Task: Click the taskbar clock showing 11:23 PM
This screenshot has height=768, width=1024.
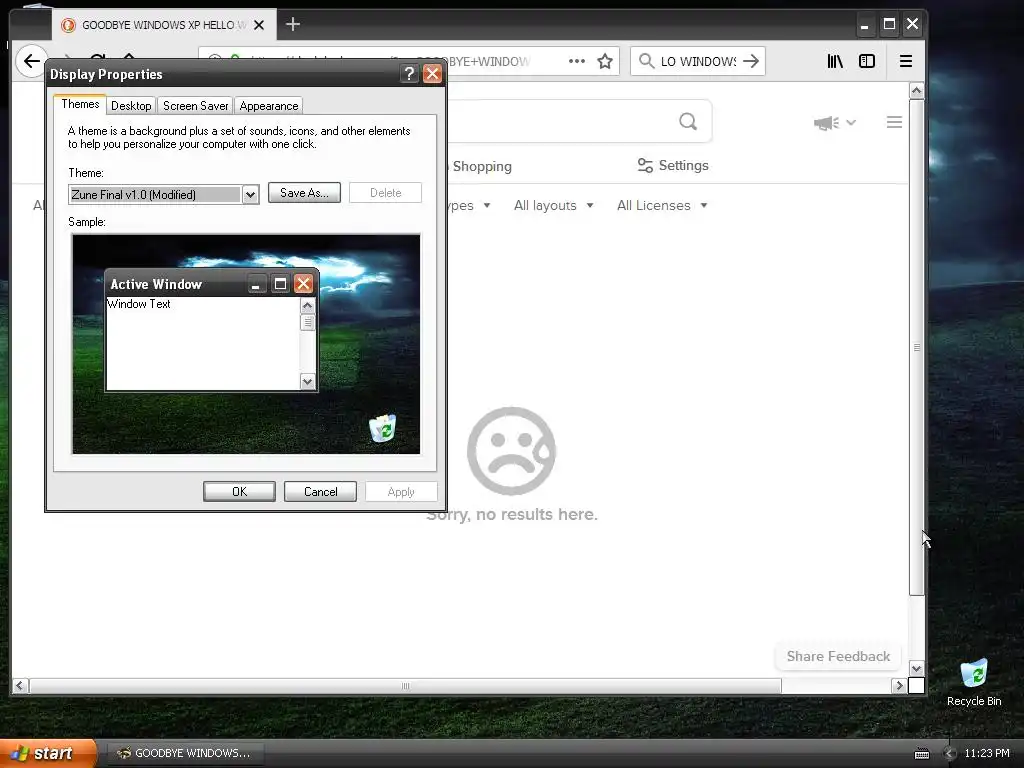Action: pyautogui.click(x=987, y=754)
